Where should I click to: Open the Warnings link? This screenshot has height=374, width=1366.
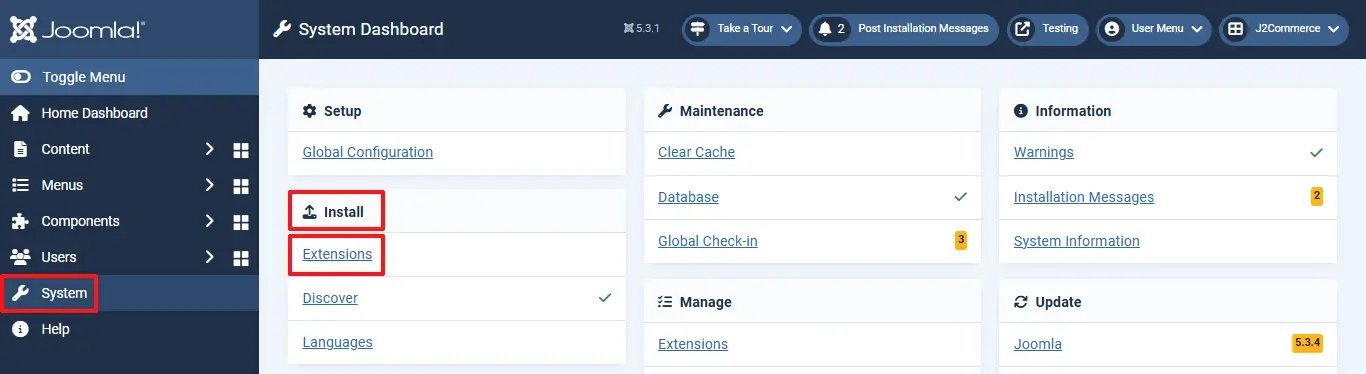(1044, 153)
